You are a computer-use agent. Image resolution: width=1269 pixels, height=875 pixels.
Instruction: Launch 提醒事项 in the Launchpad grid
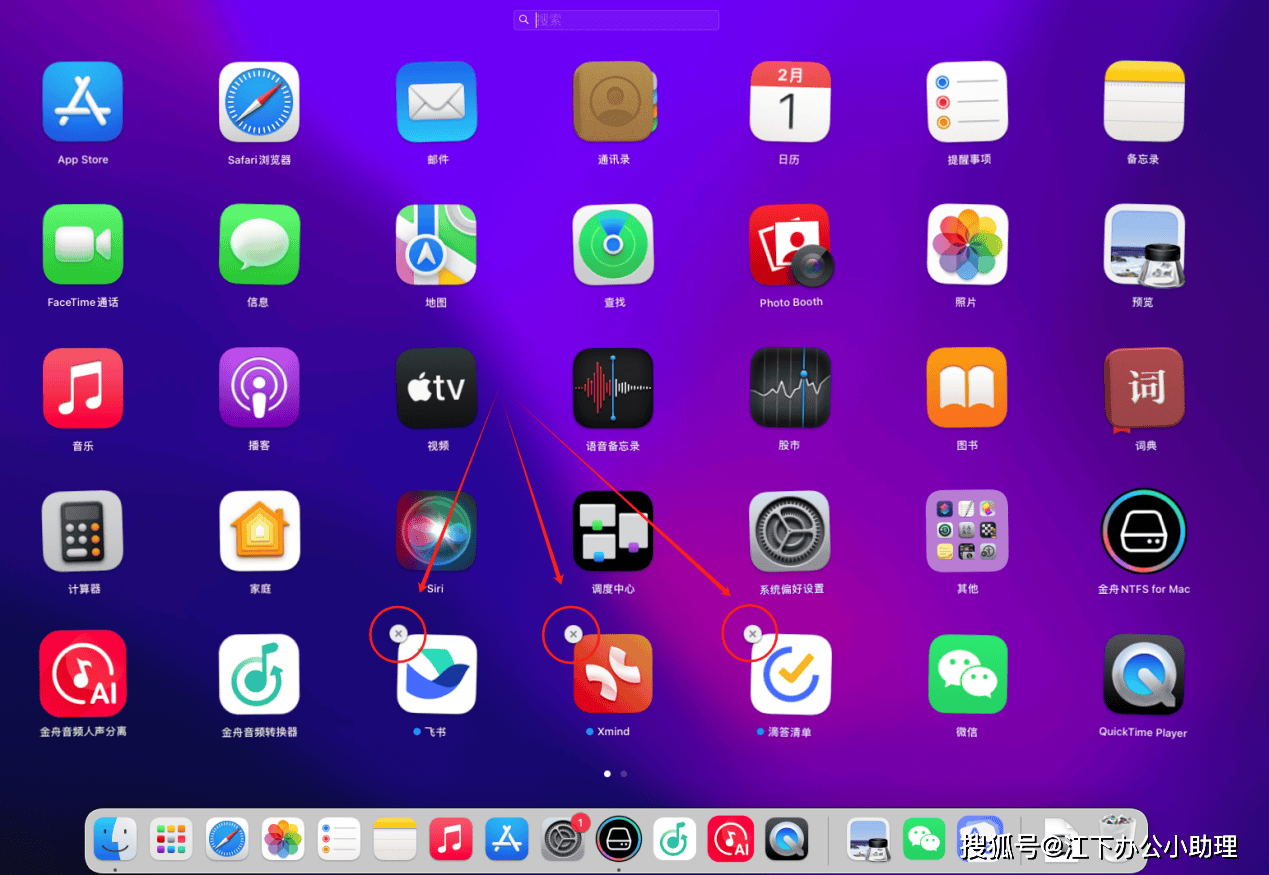click(x=967, y=102)
